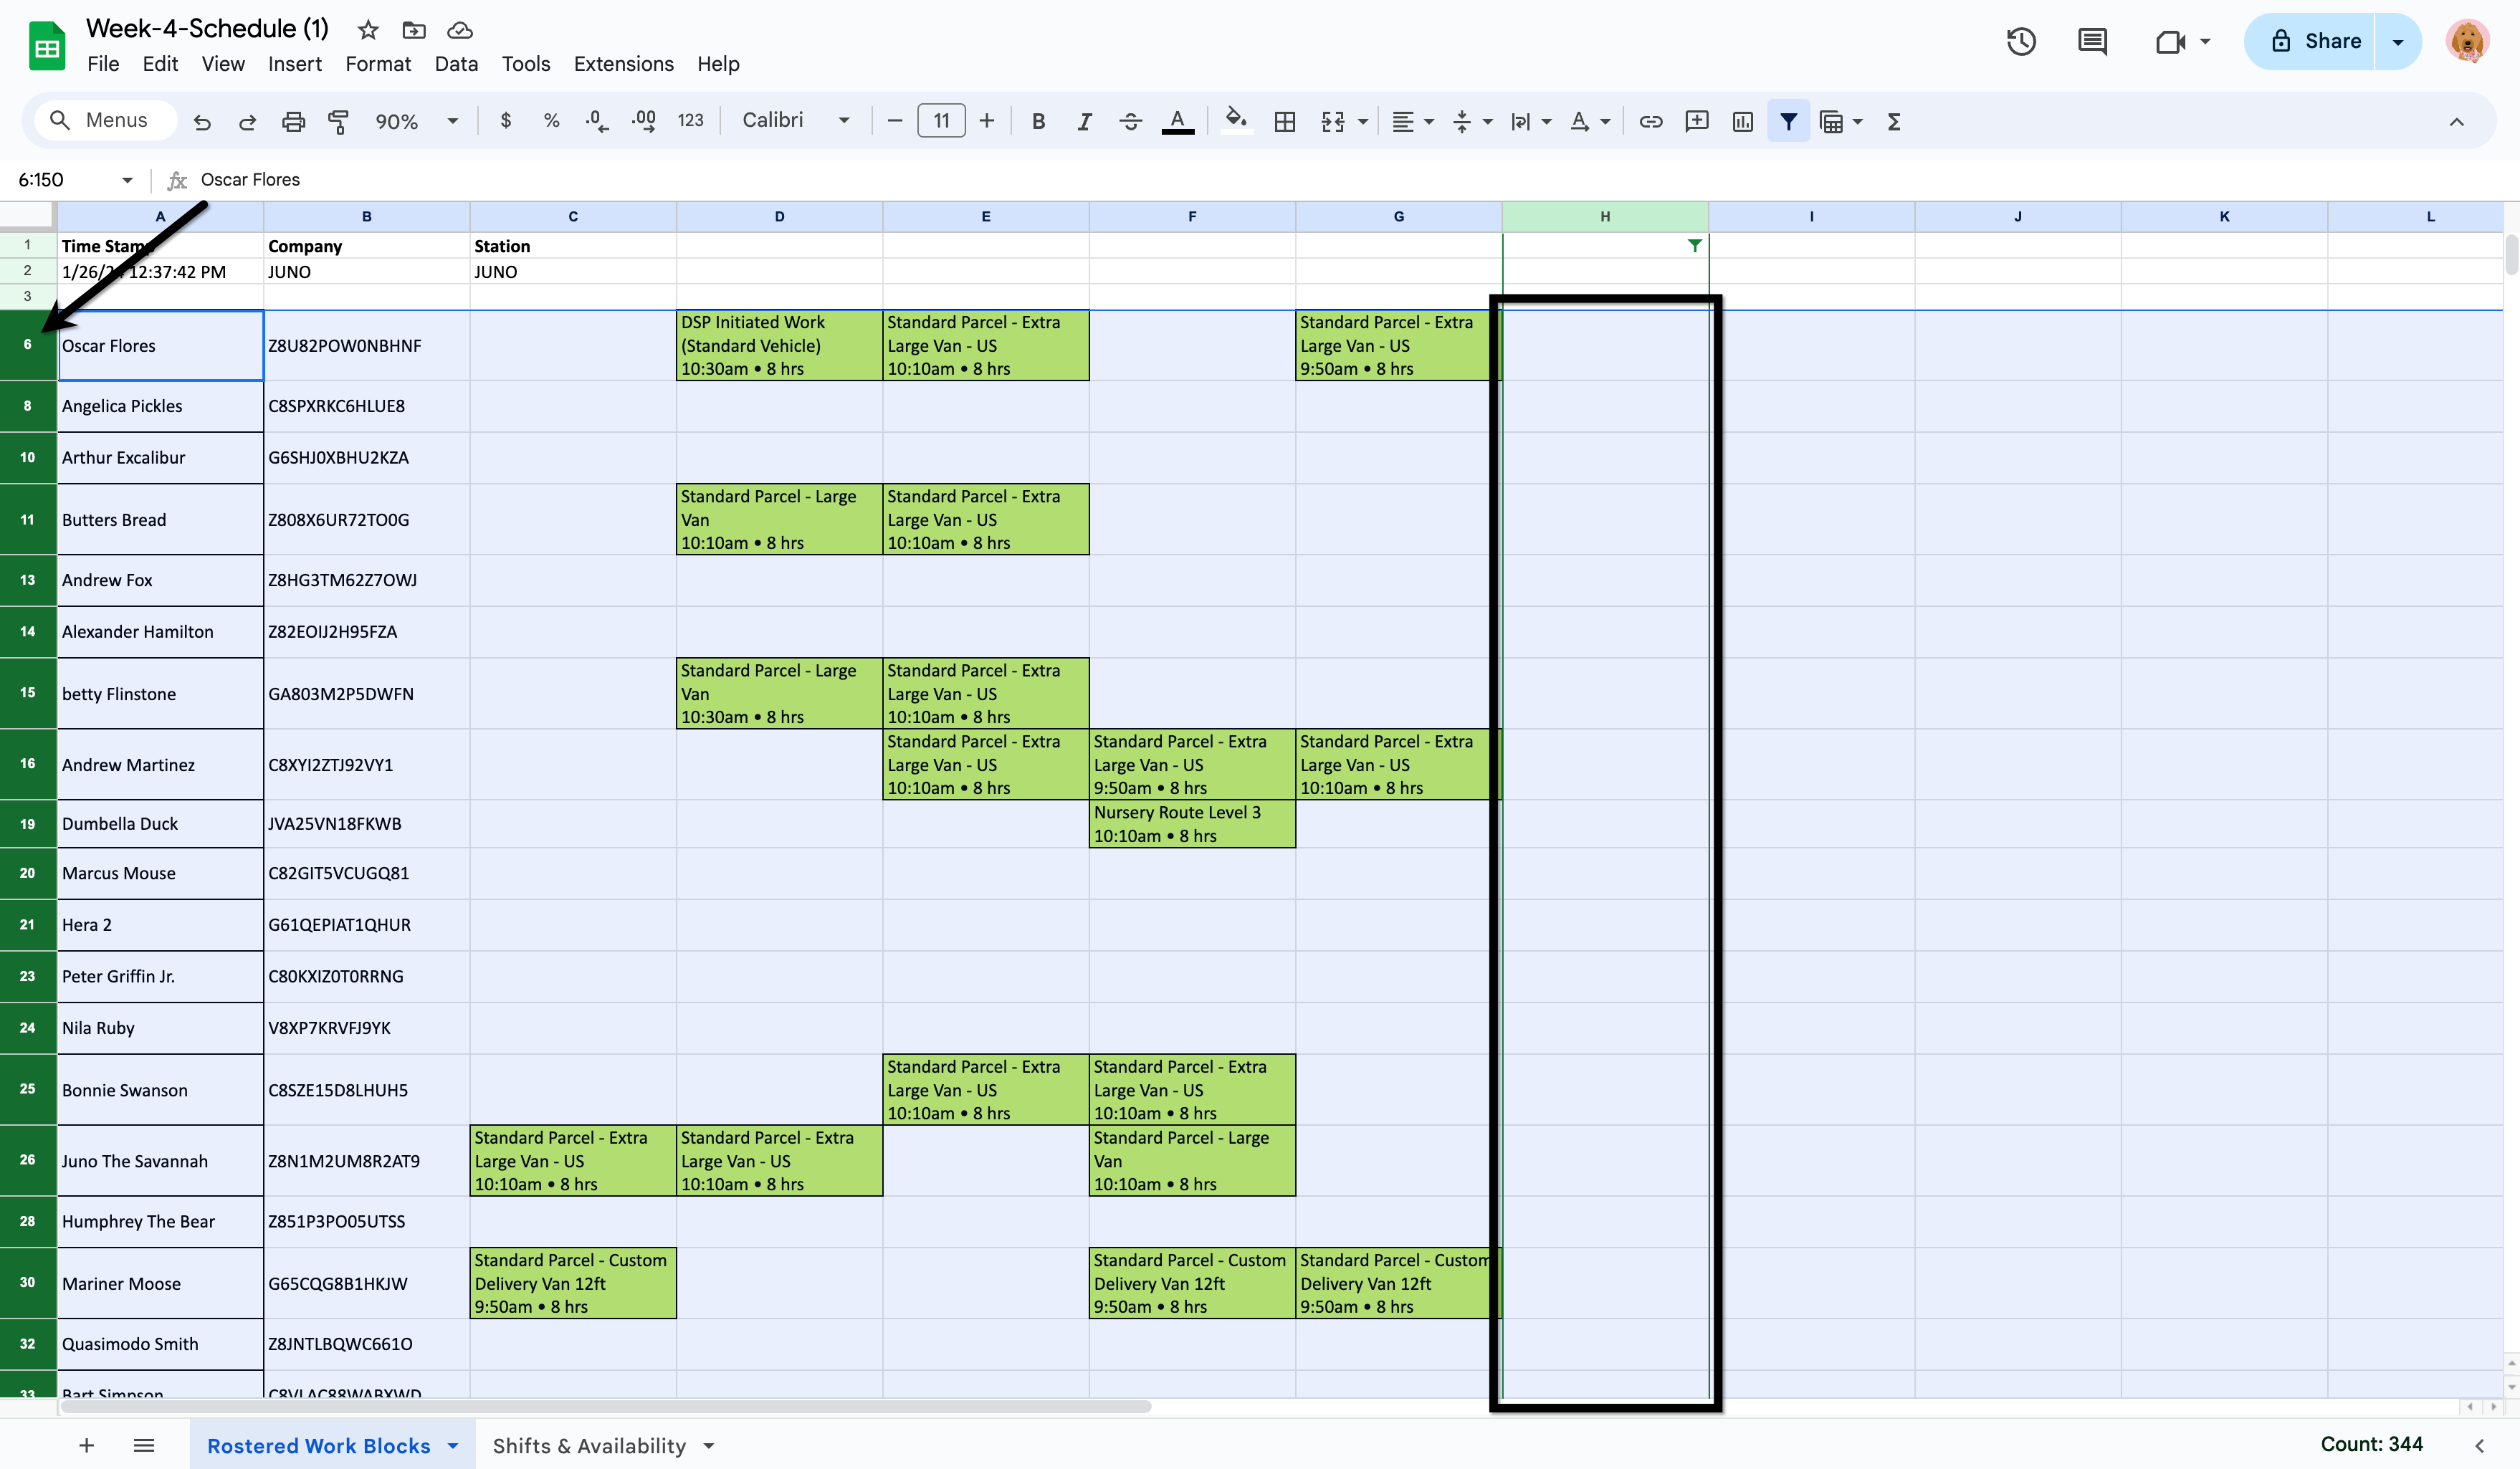
Task: Click the Insert link icon
Action: (x=1650, y=121)
